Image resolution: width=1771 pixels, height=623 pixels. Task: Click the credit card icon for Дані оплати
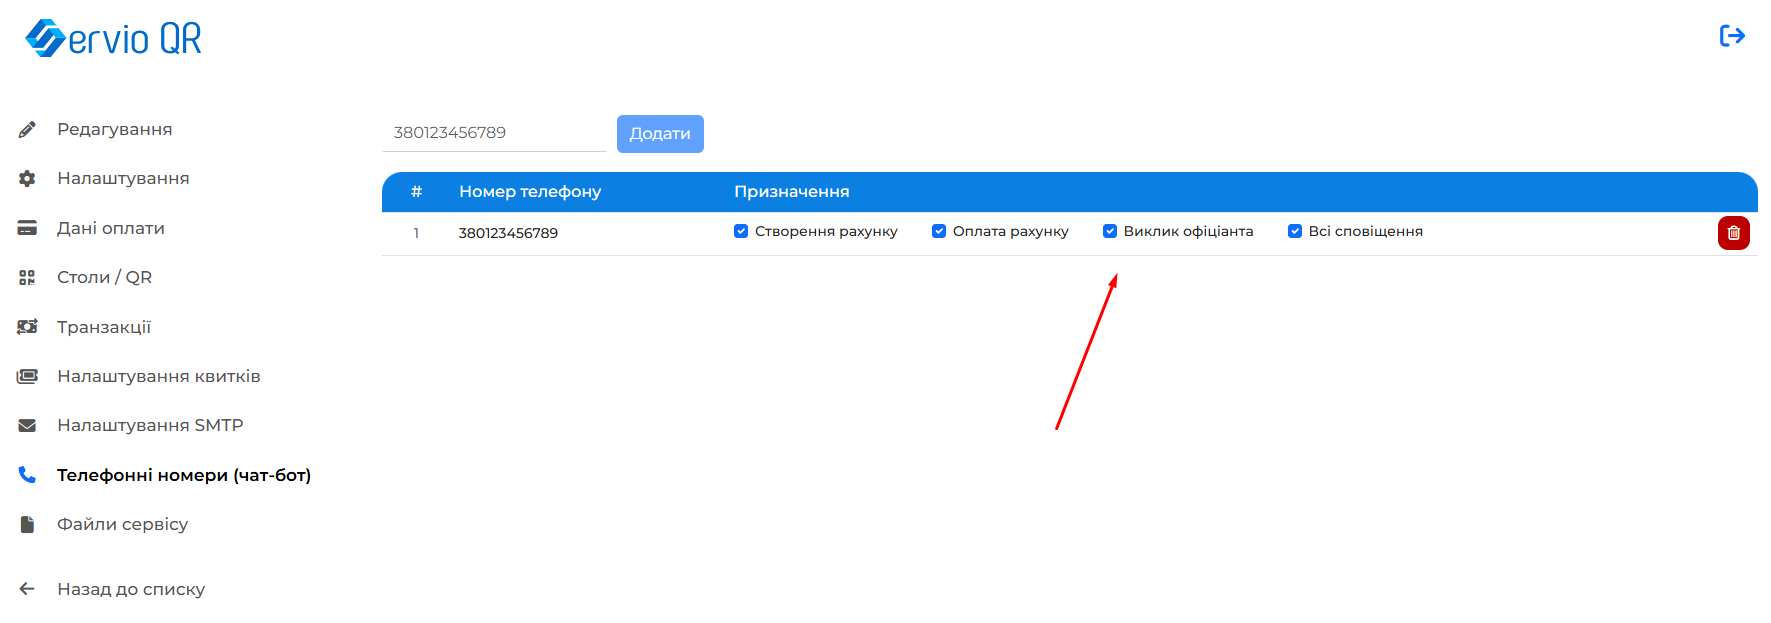[x=27, y=228]
